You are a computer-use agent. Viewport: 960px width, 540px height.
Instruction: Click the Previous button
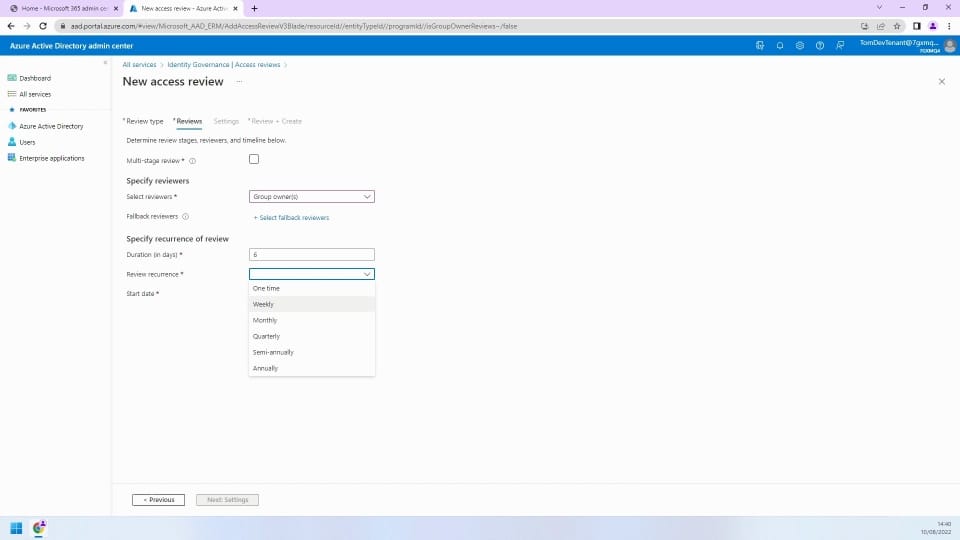[159, 500]
